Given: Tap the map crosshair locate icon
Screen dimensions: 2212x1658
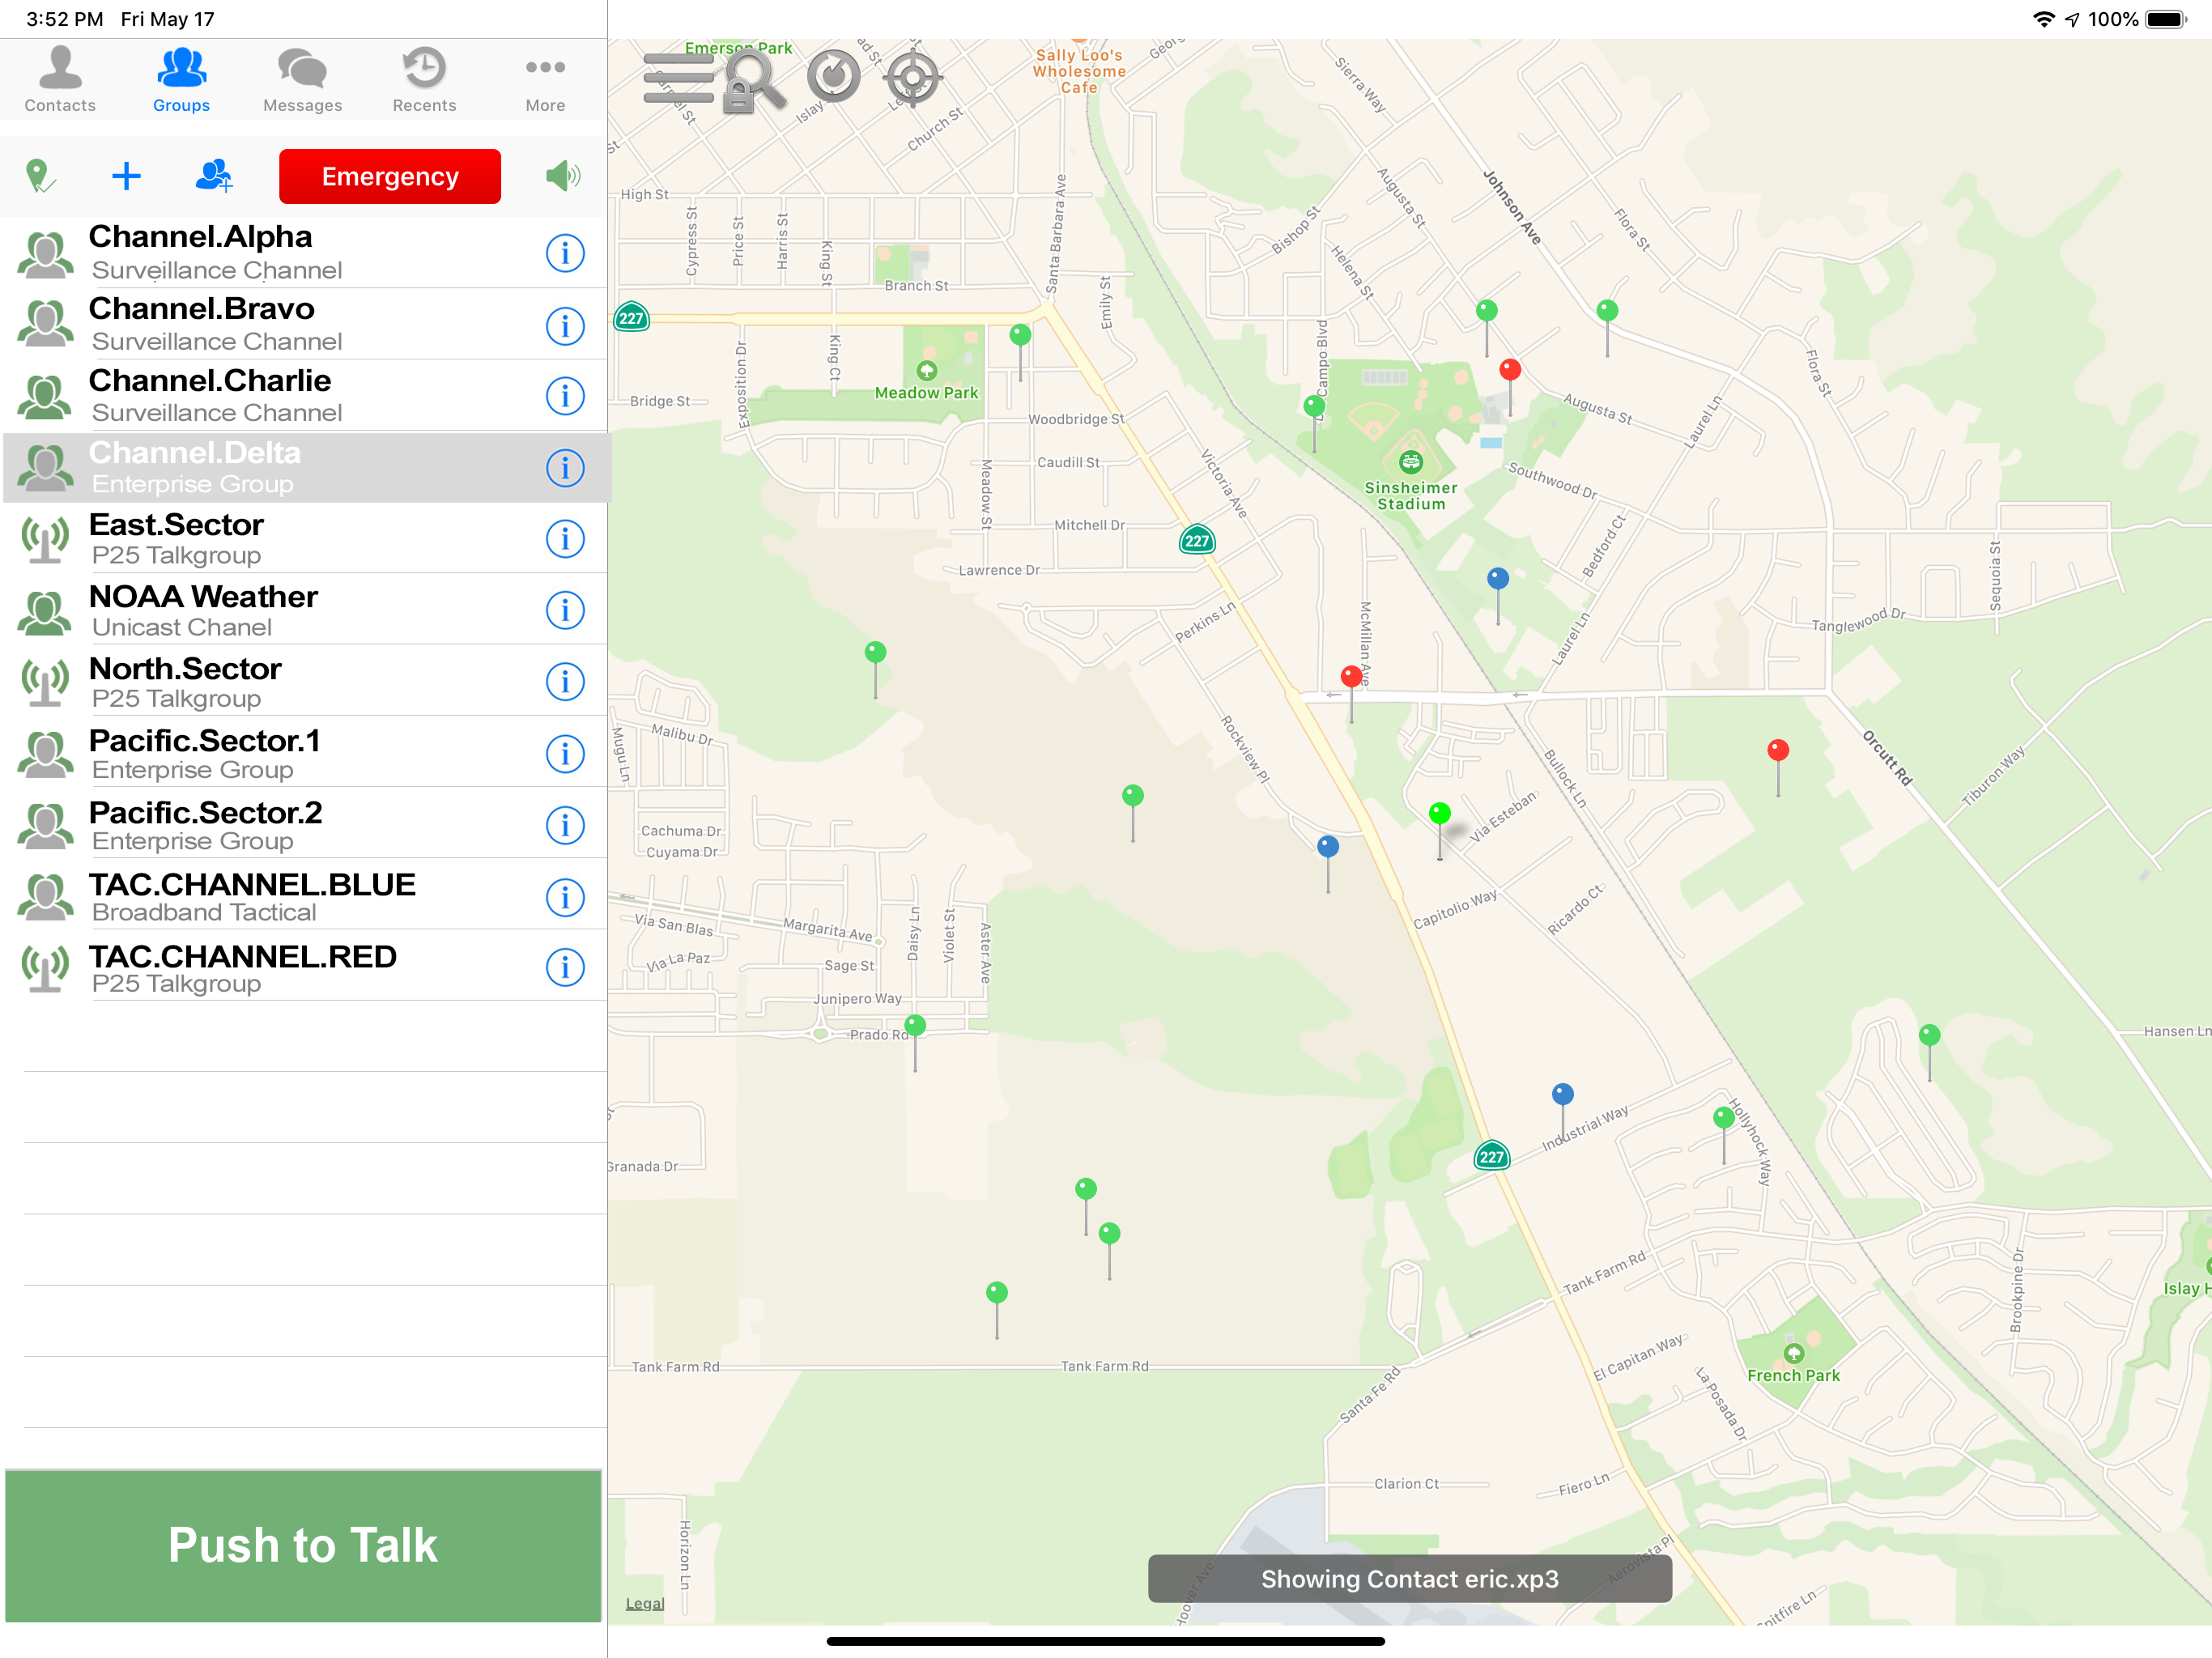Looking at the screenshot, I should pos(913,78).
